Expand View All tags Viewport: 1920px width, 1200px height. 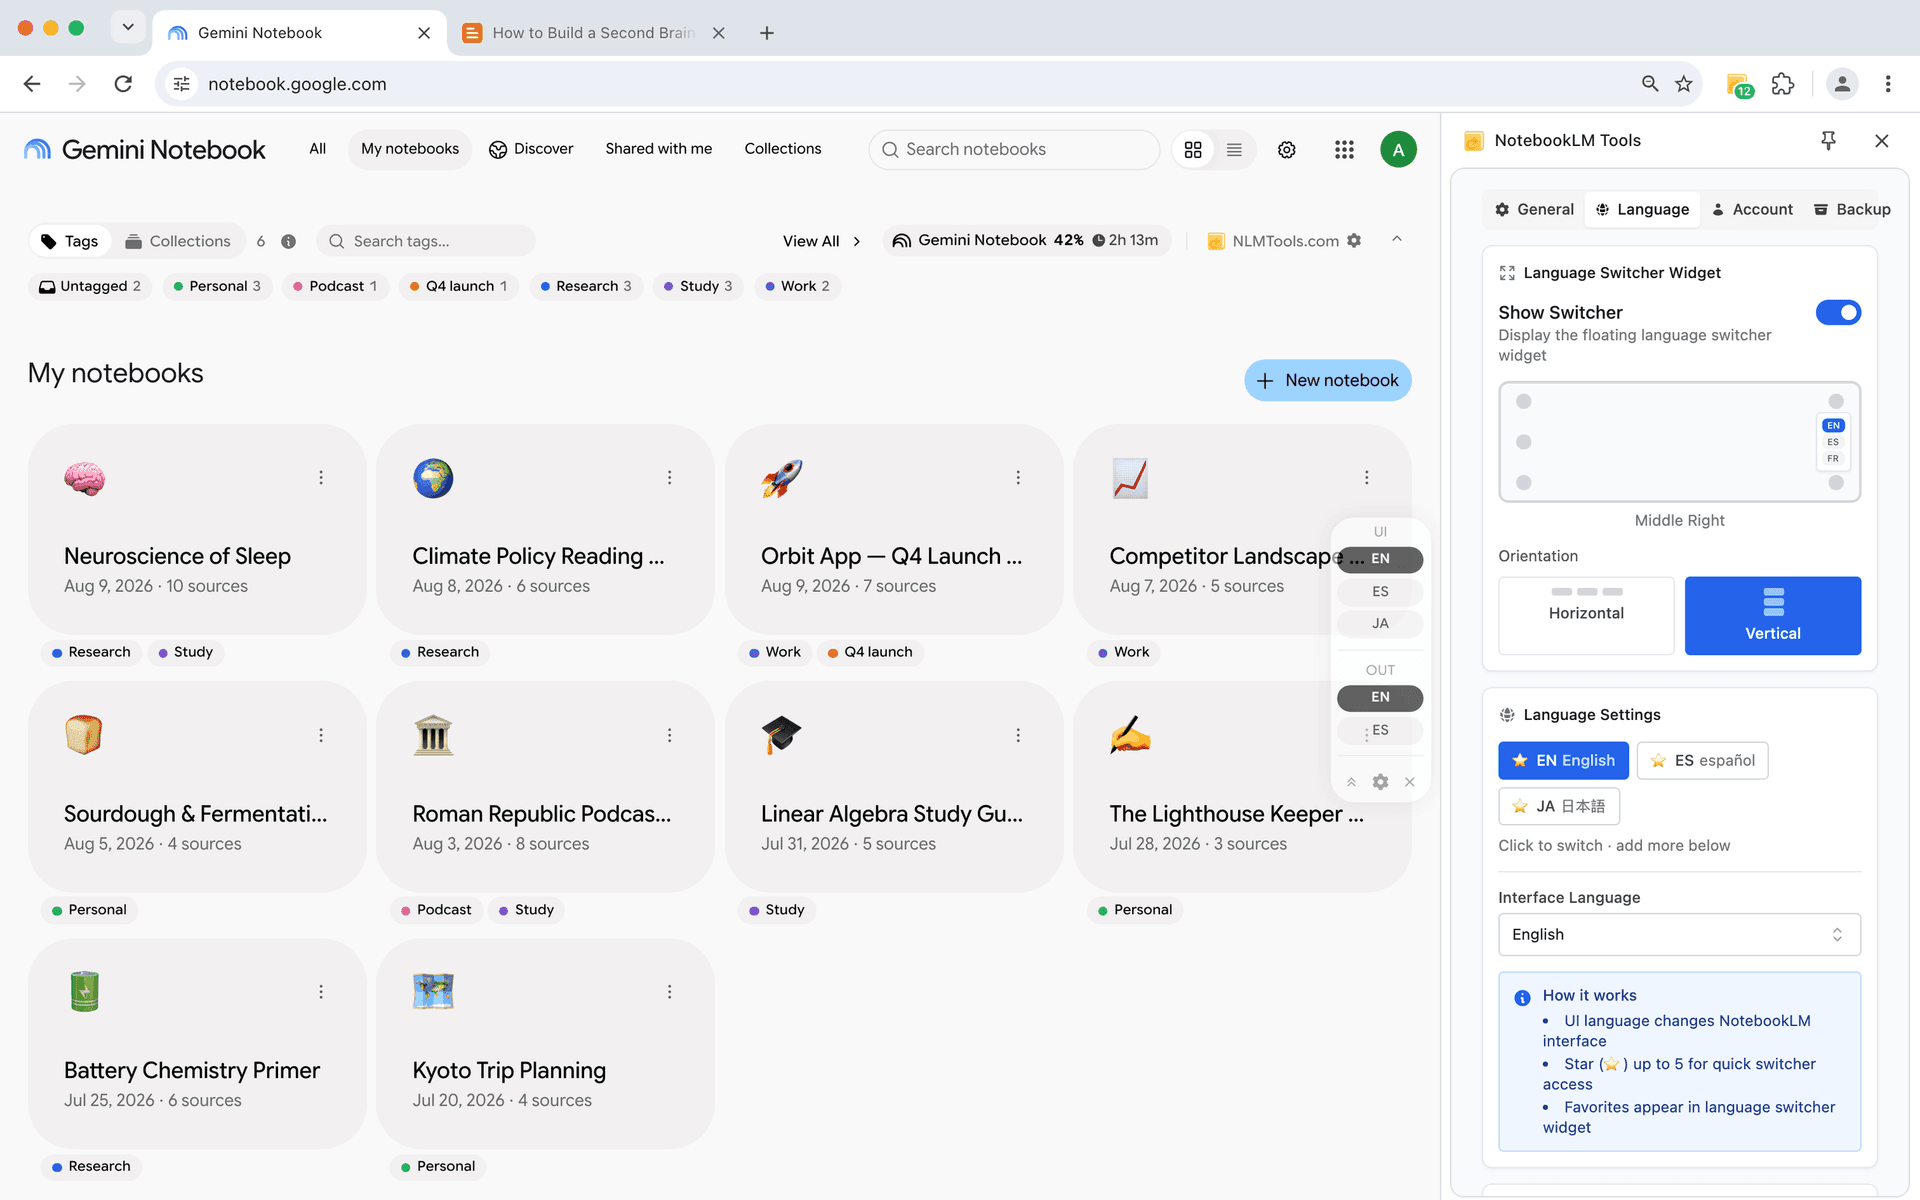click(822, 241)
